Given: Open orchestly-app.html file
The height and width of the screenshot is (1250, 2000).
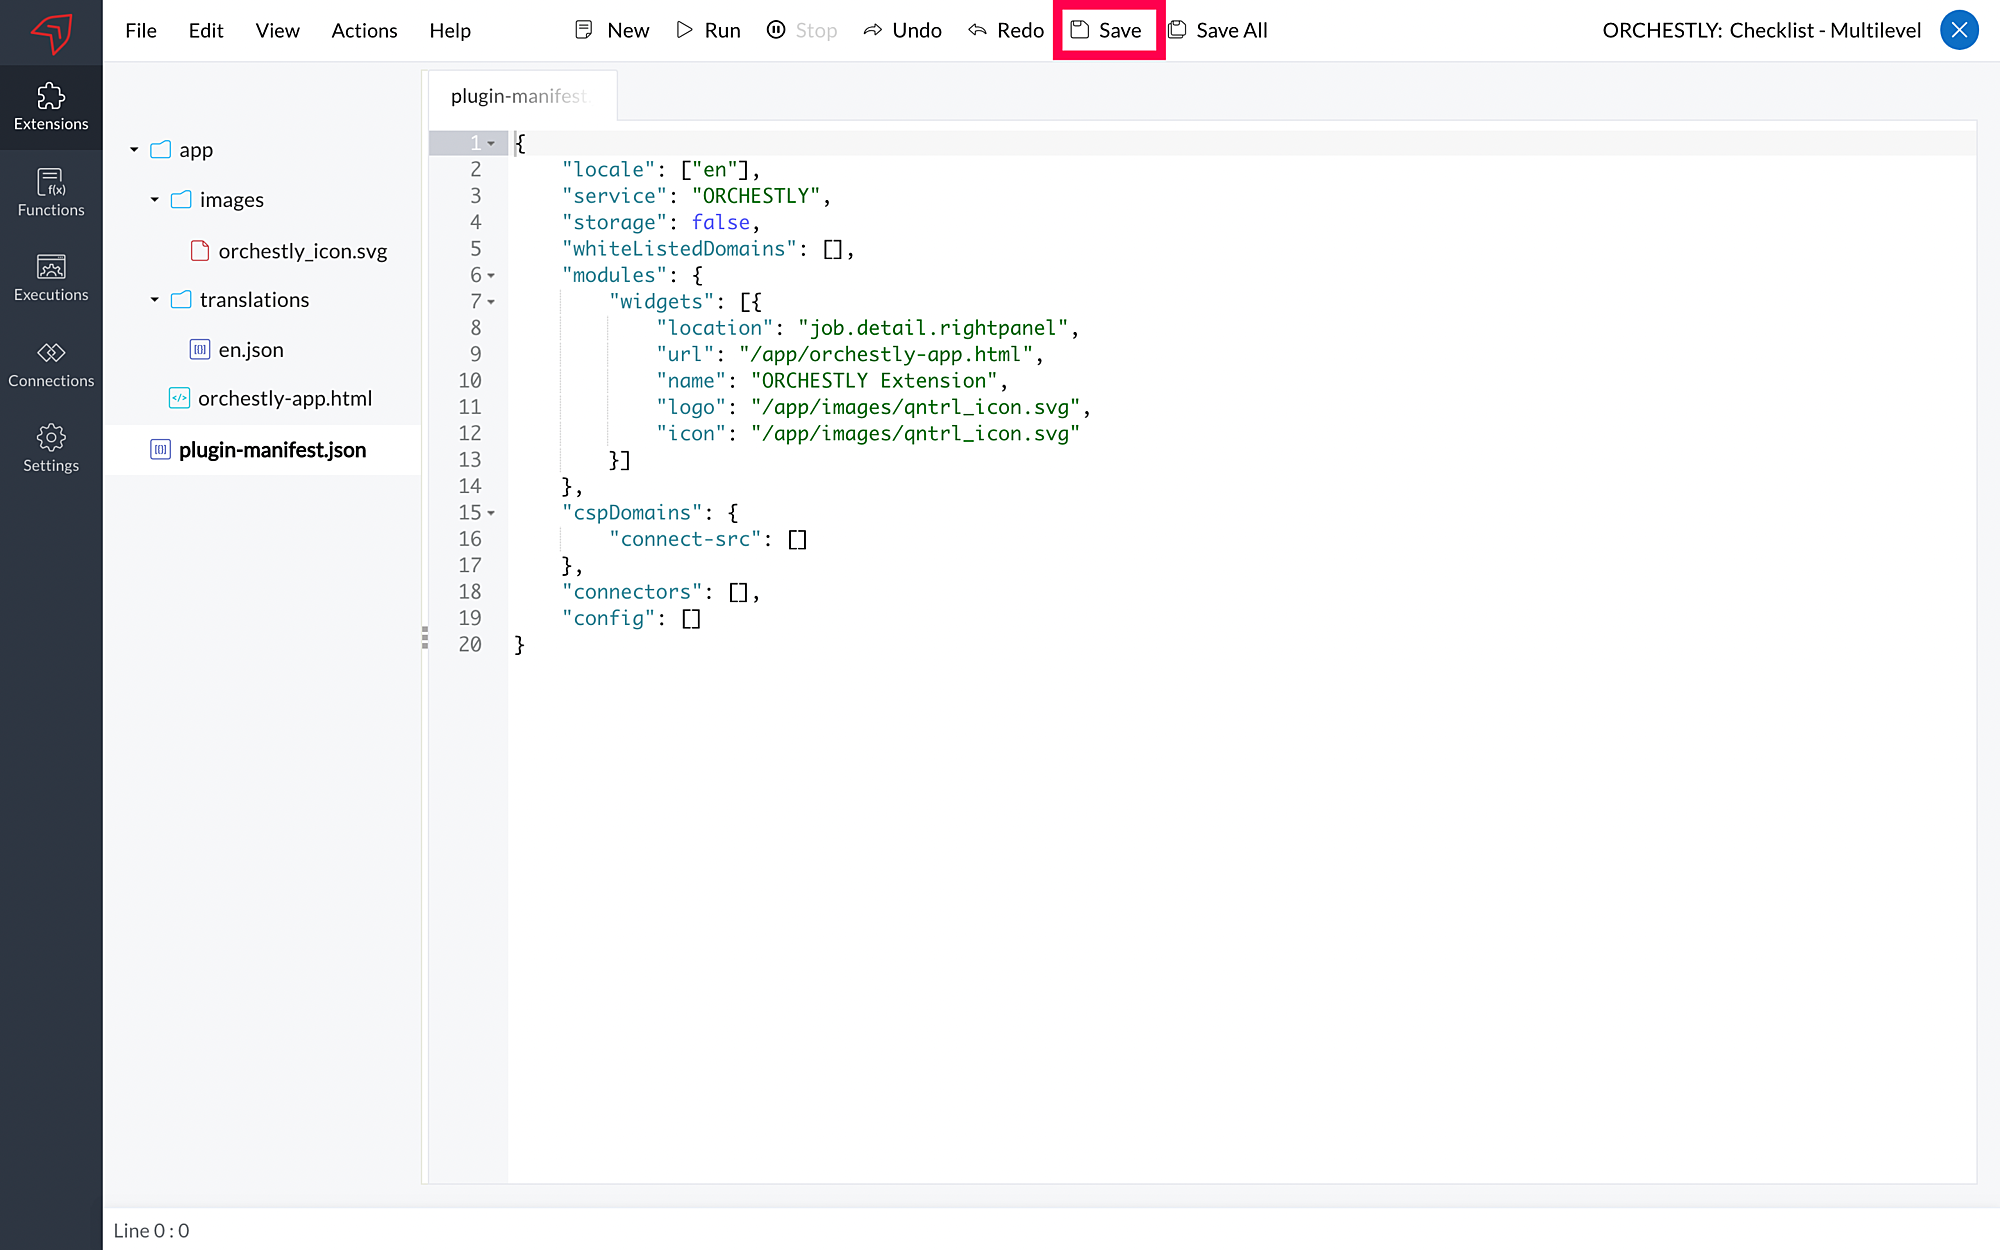Looking at the screenshot, I should point(284,399).
